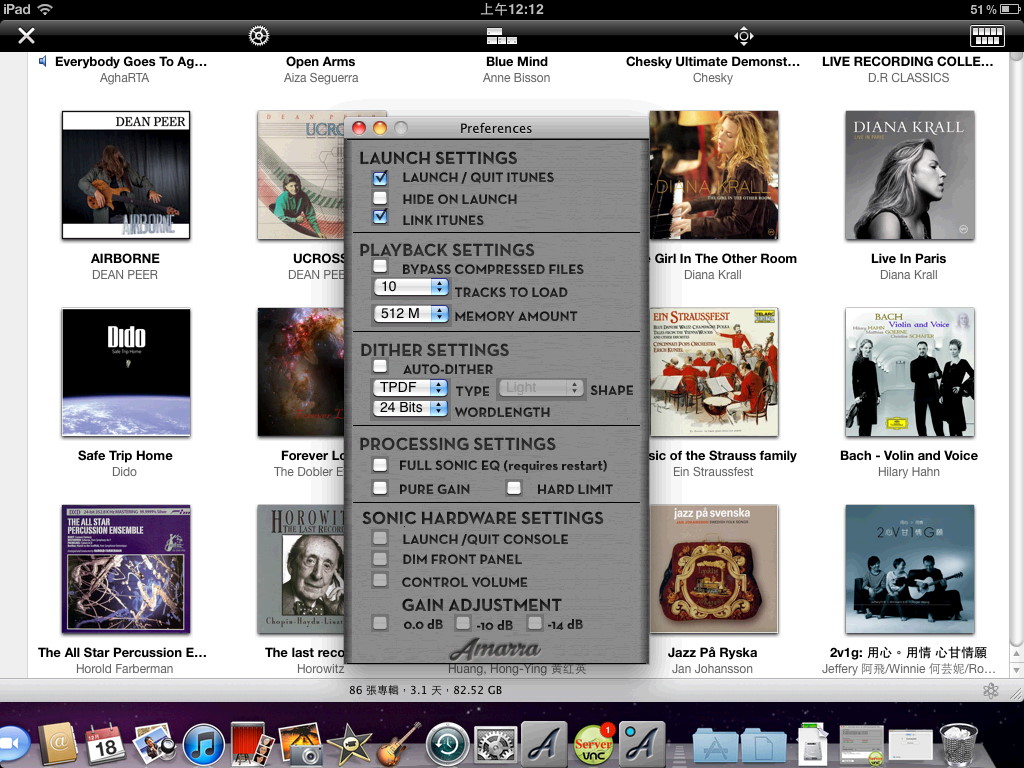
Task: Open the Applications folder in the dock
Action: click(714, 746)
